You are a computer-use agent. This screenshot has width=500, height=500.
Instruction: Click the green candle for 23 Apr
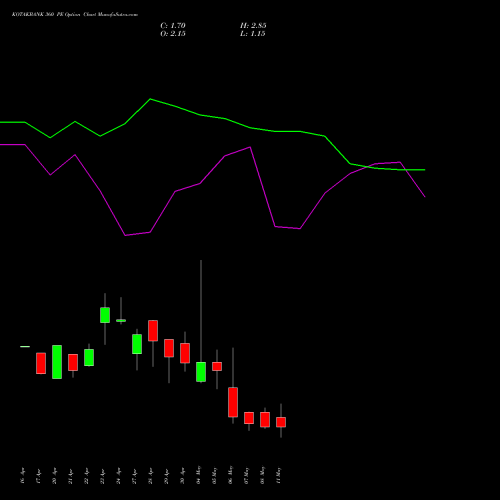point(105,315)
